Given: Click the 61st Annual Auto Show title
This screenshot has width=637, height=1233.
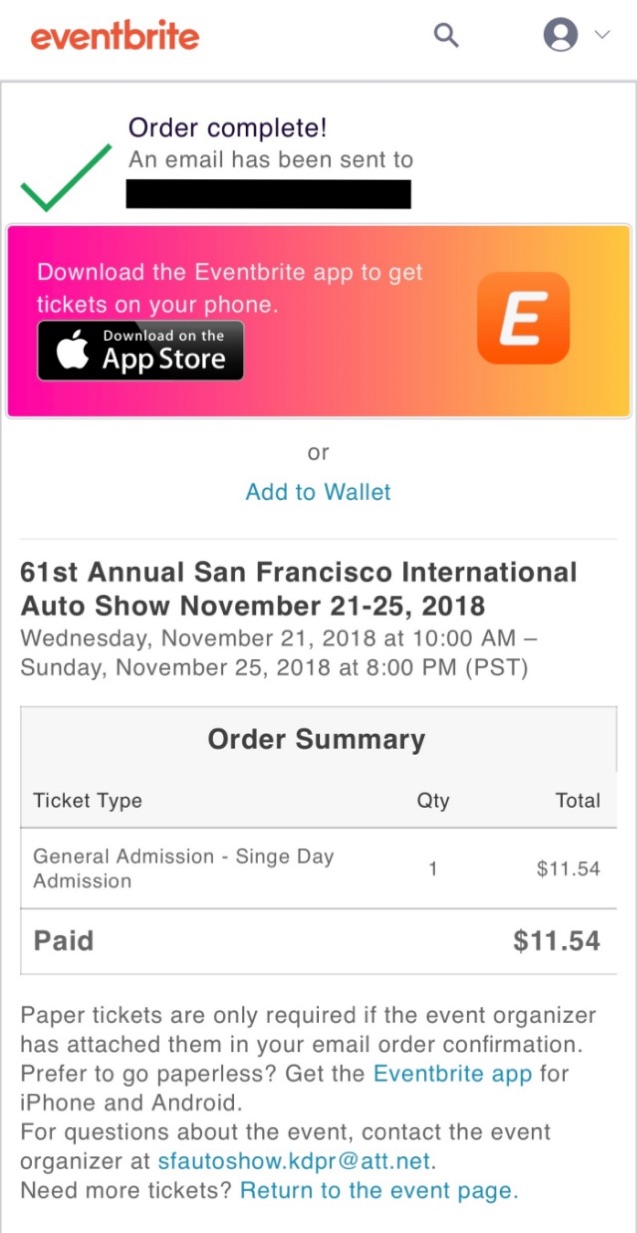Looking at the screenshot, I should pos(299,588).
